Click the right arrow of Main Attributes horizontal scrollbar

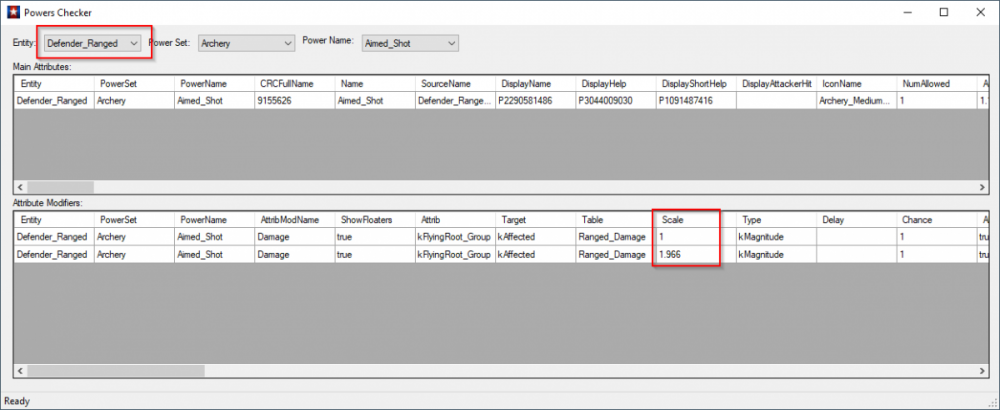click(982, 187)
